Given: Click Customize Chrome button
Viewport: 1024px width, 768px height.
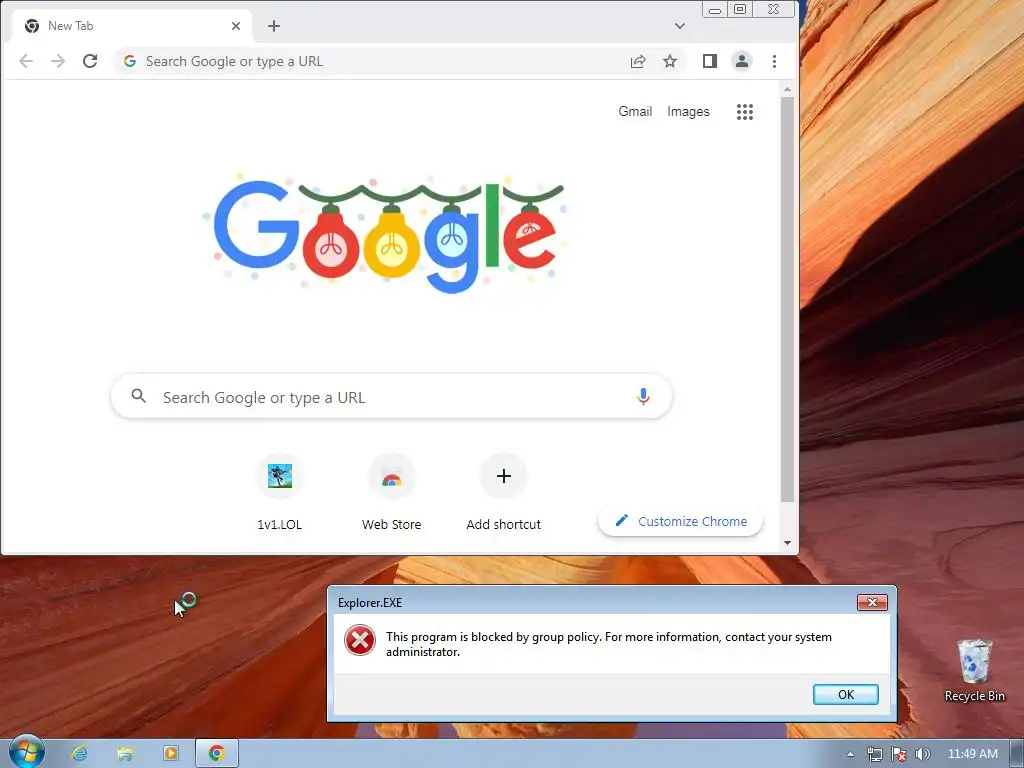Looking at the screenshot, I should pyautogui.click(x=680, y=521).
